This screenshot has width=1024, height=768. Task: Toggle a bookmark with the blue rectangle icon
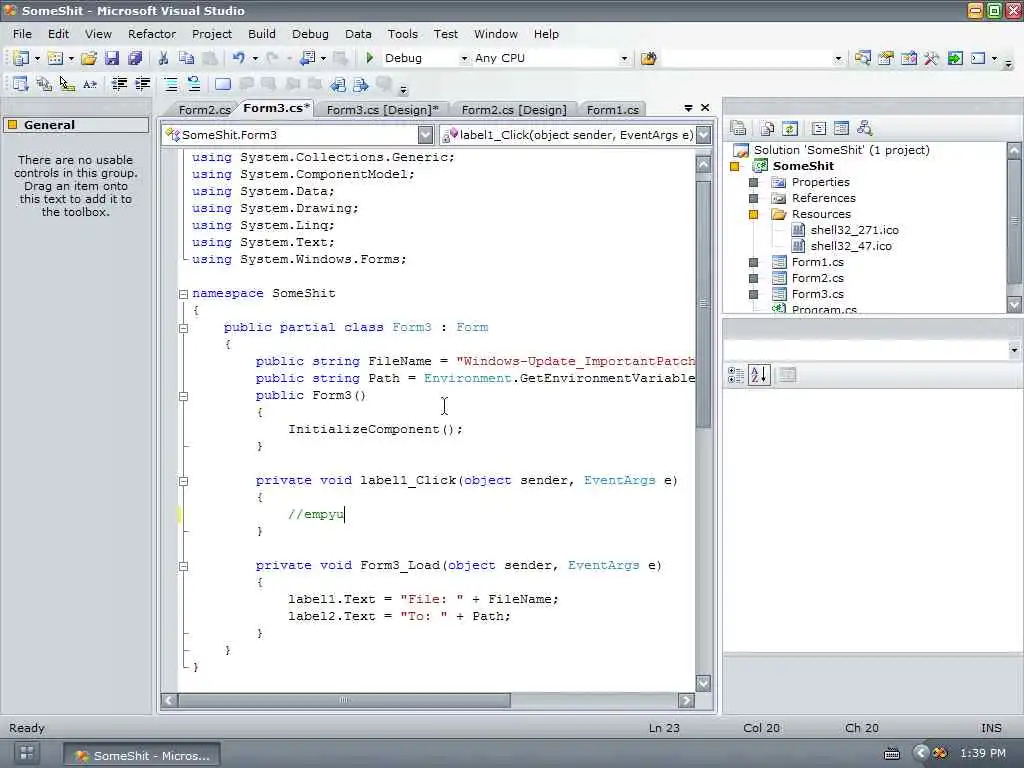(x=223, y=84)
